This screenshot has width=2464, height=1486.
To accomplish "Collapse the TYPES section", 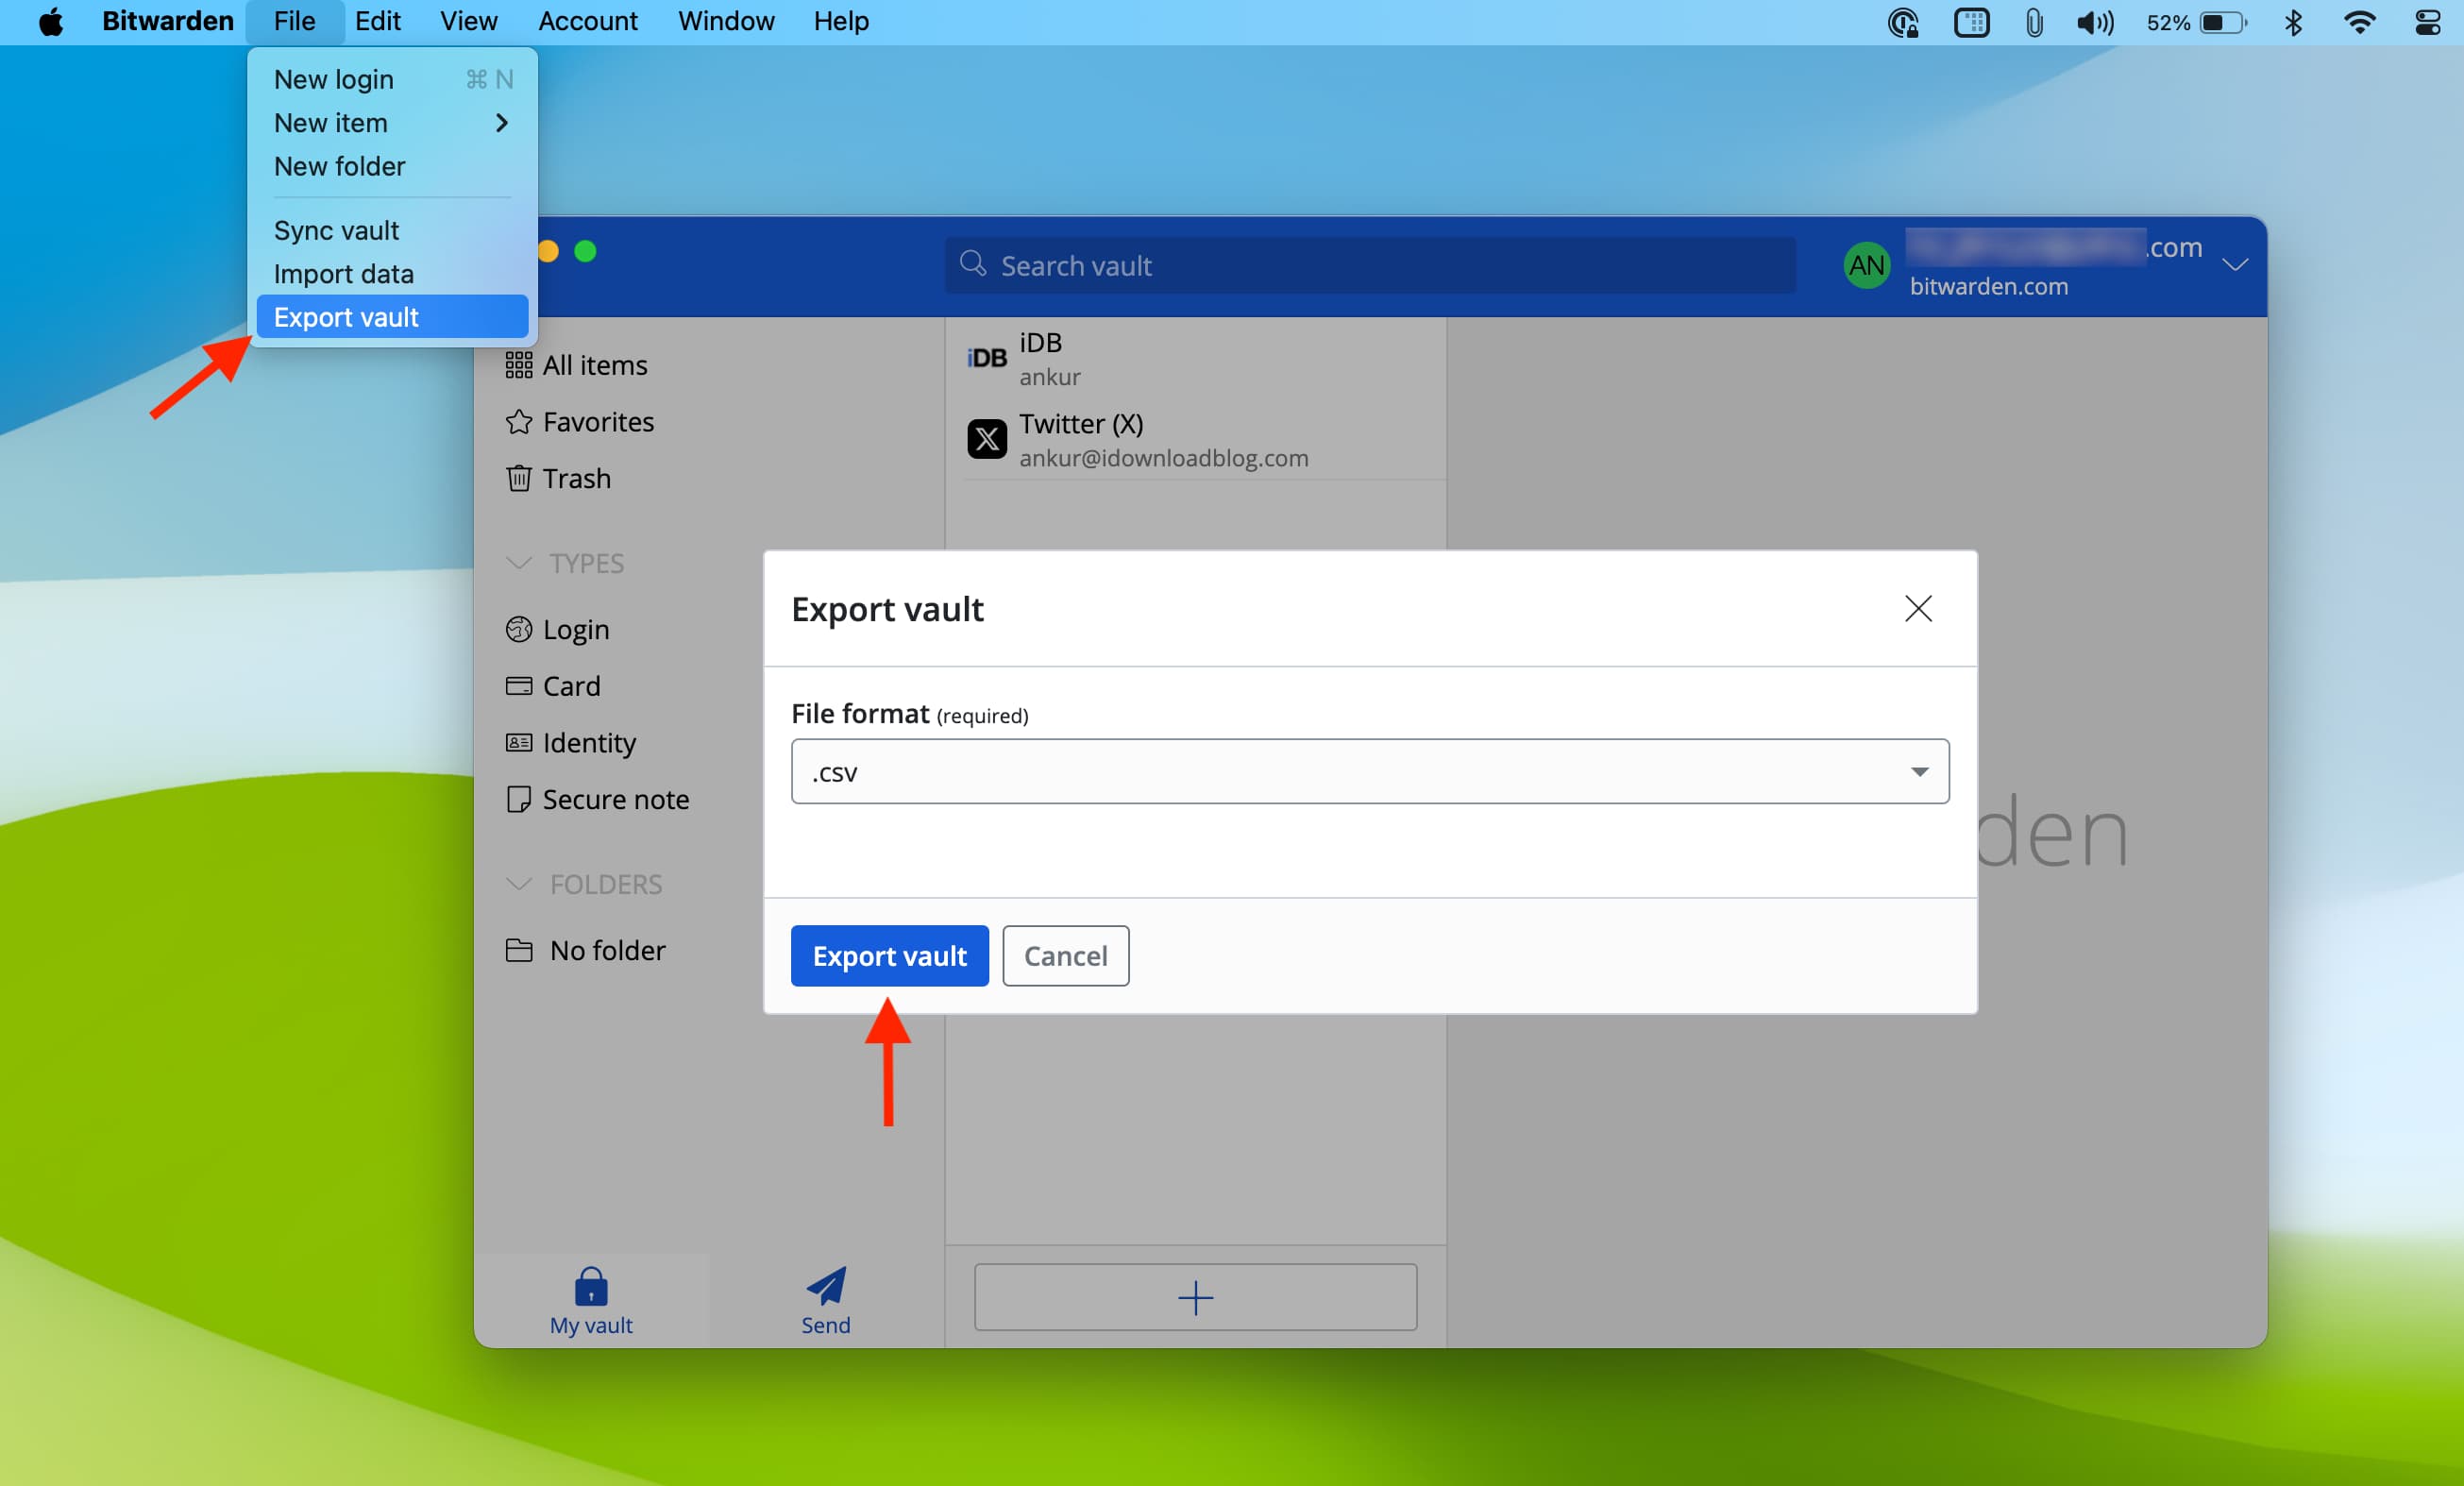I will click(x=519, y=563).
